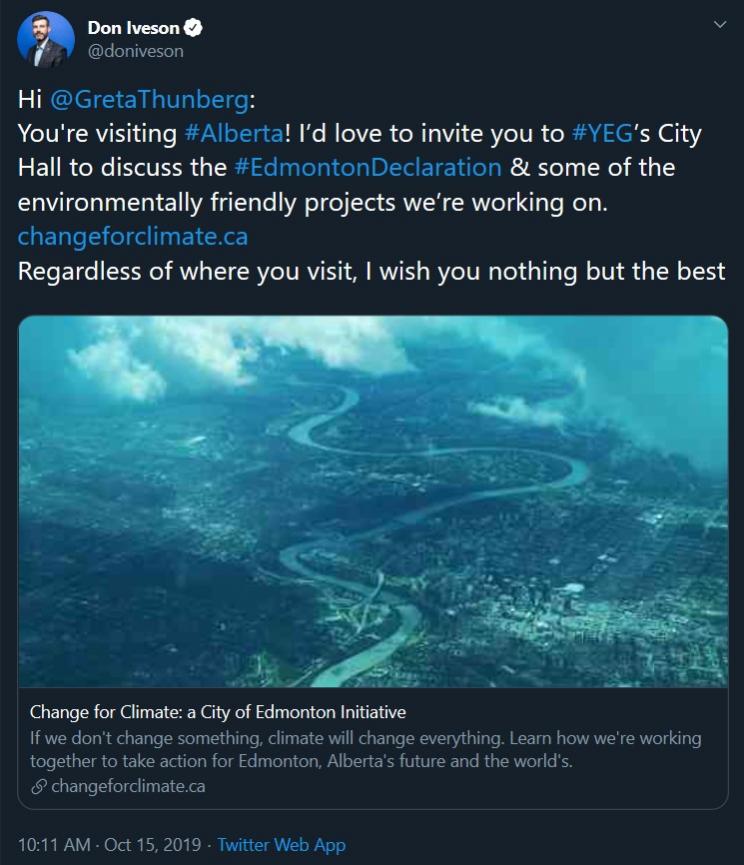The image size is (744, 865).
Task: Click Don Iveson's profile avatar photo
Action: pyautogui.click(x=46, y=40)
